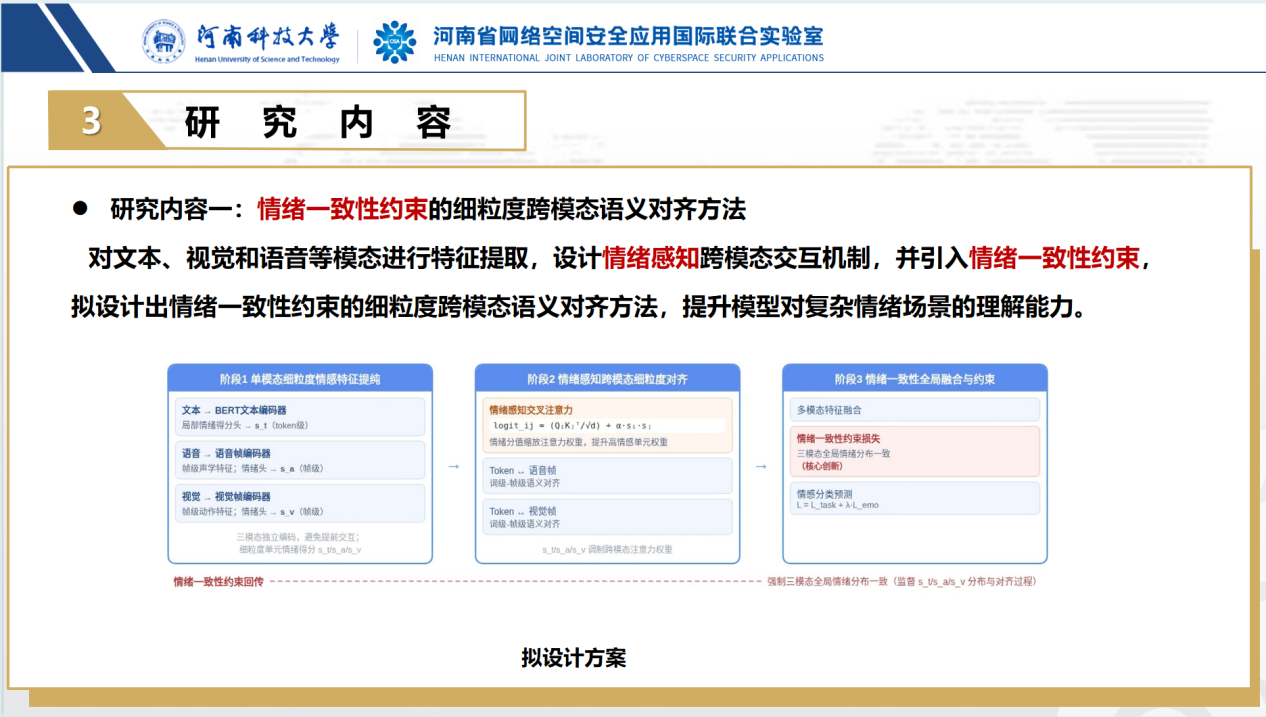The height and width of the screenshot is (717, 1266).
Task: Click the 帧级动作特征；情绪头 → s_v line
Action: tap(252, 511)
